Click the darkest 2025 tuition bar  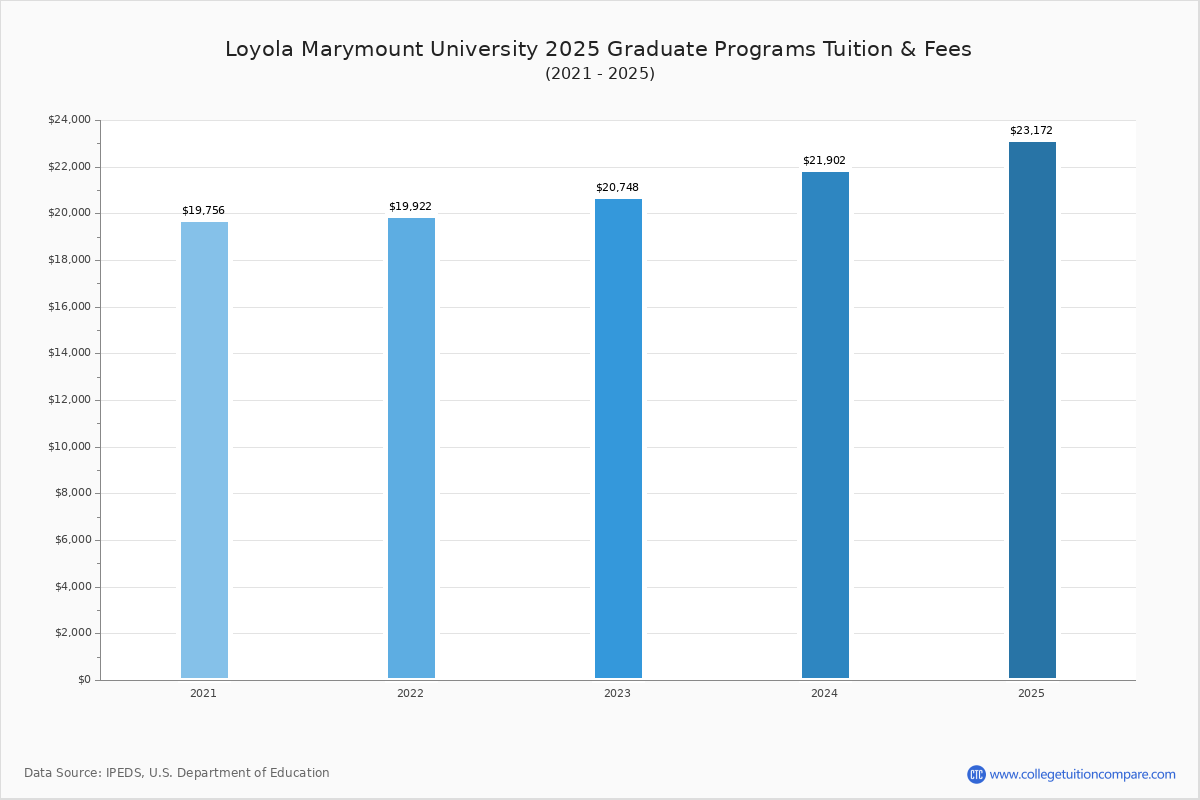pos(1032,410)
